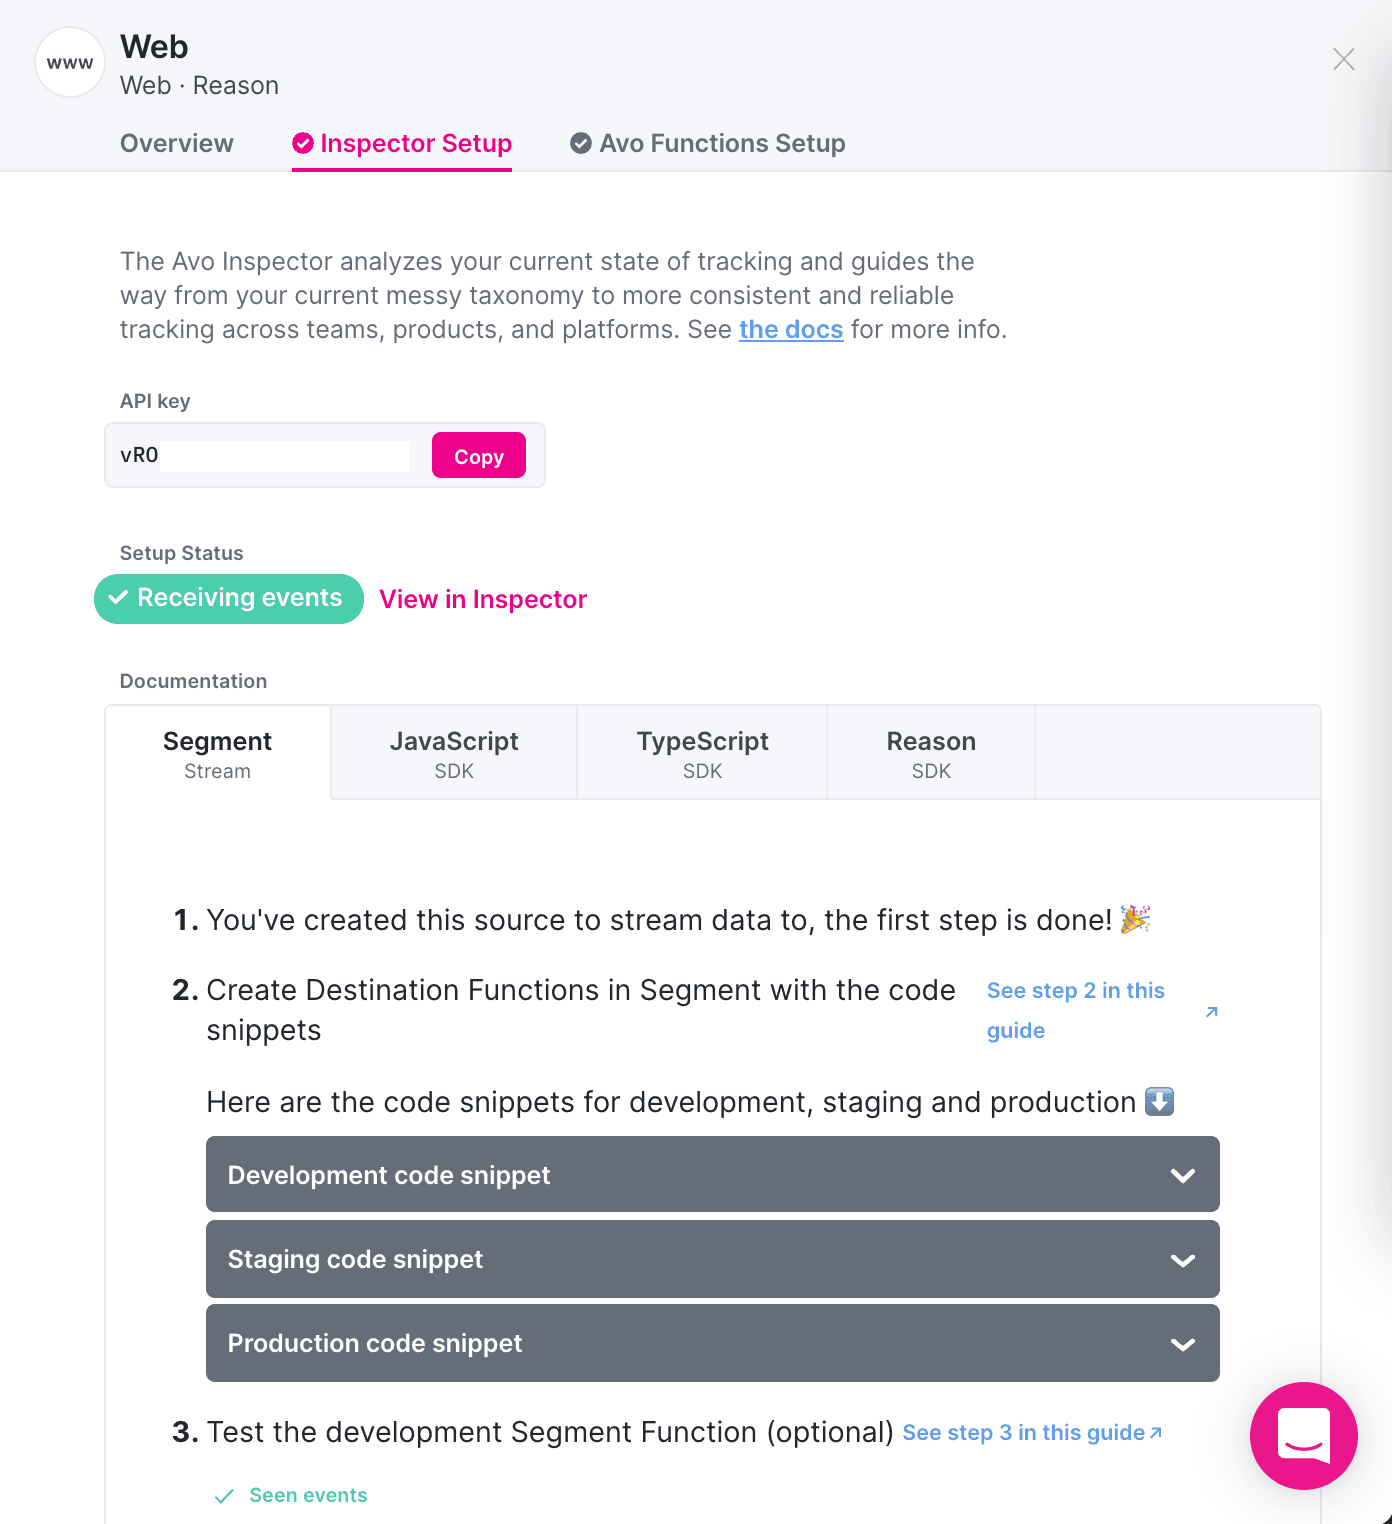The width and height of the screenshot is (1392, 1524).
Task: Click the external link arrow after step 3 guide
Action: coord(1154,1432)
